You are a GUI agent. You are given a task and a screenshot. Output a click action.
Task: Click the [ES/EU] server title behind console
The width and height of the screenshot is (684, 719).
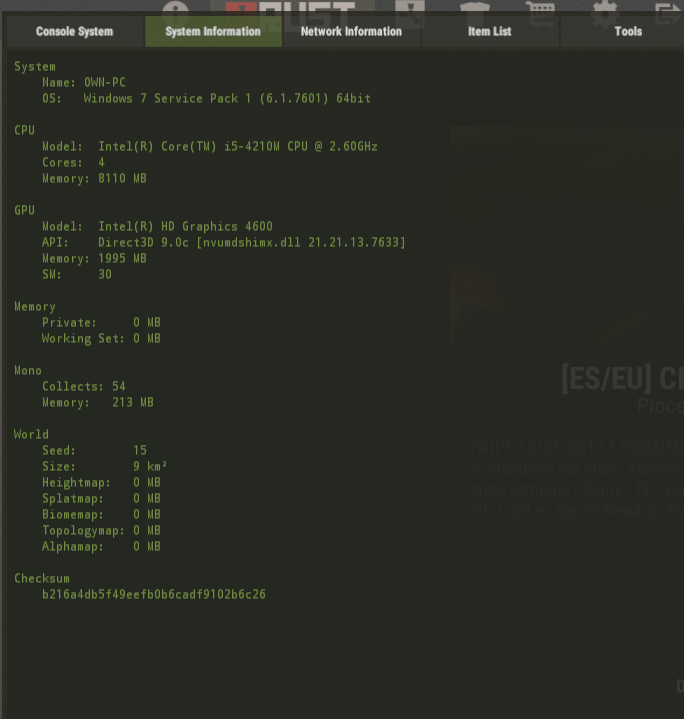point(623,379)
